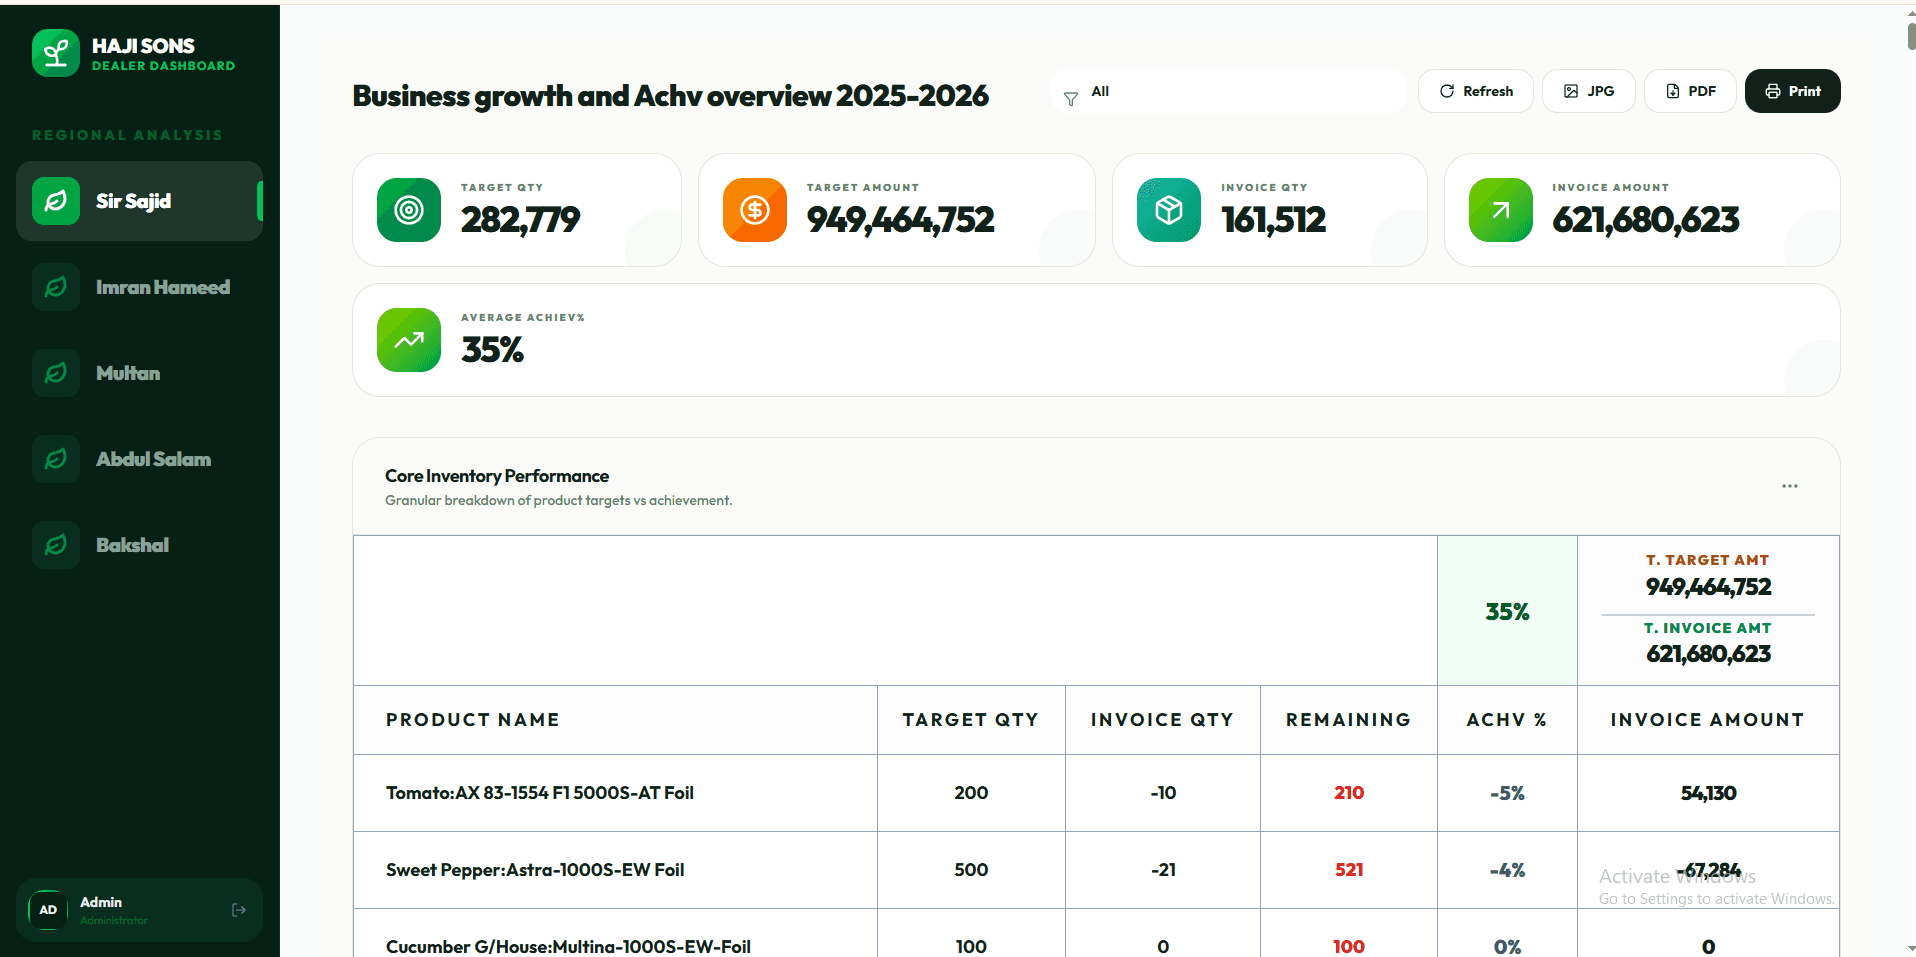
Task: Select Abdul Salam from the sidebar
Action: click(x=154, y=459)
